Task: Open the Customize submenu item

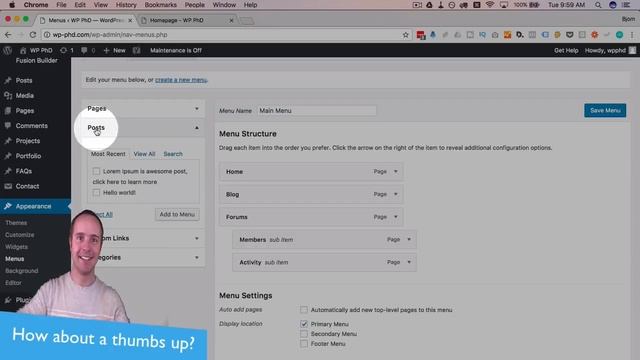Action: (x=20, y=235)
